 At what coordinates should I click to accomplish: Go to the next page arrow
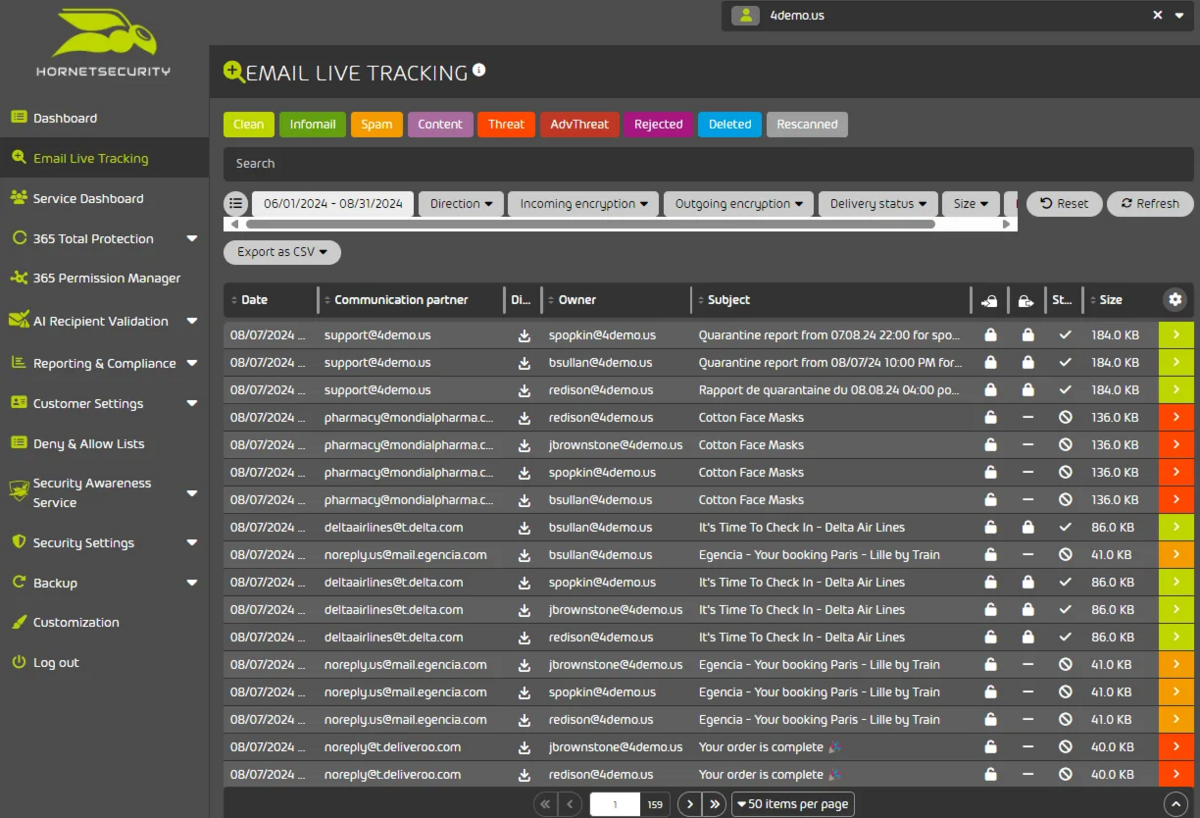pos(688,804)
